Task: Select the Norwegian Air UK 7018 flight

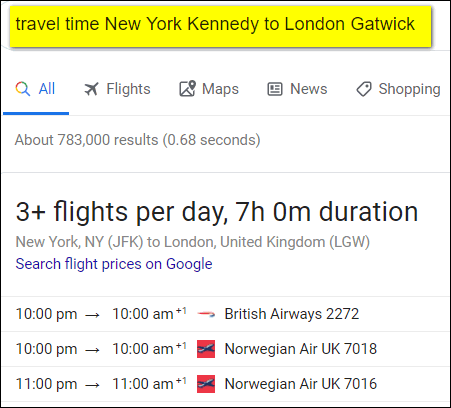Action: [225, 349]
